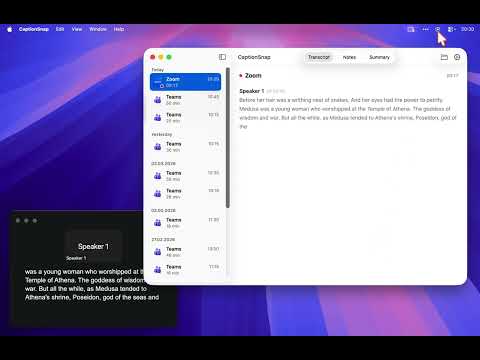480x360 pixels.
Task: Click the large Speaker 1 label in caption overlay
Action: [x=93, y=246]
